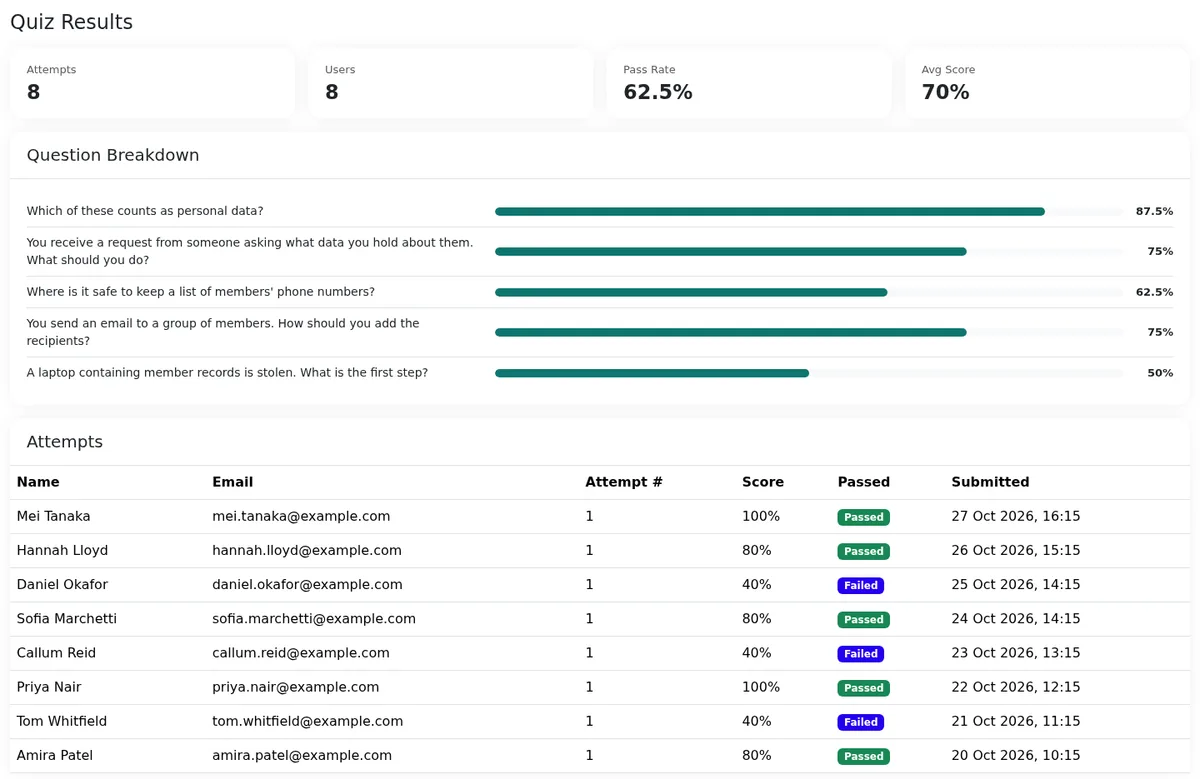Click the progress bar for the personal data question
The image size is (1200, 779).
click(x=809, y=212)
